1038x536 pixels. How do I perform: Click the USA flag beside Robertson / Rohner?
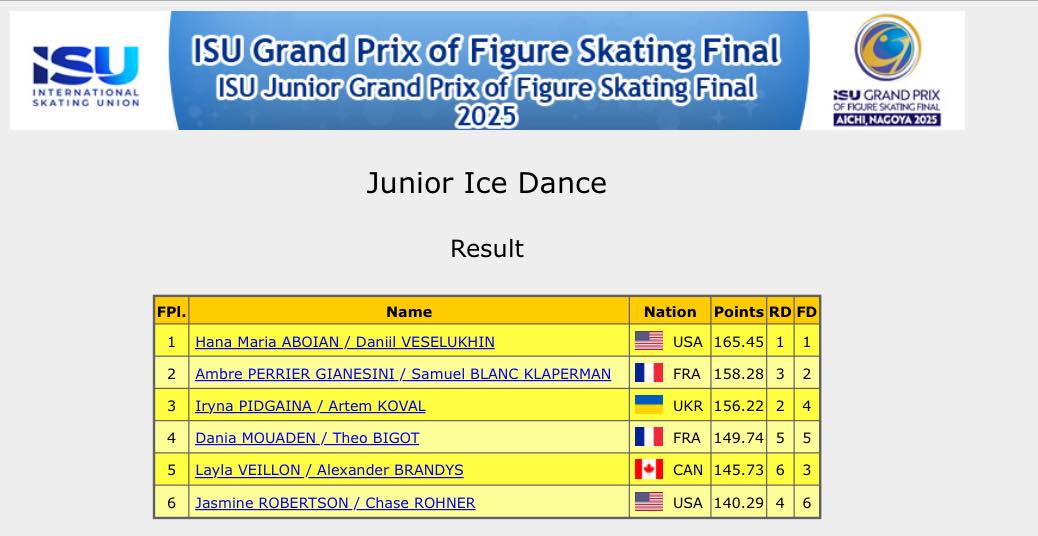point(649,502)
